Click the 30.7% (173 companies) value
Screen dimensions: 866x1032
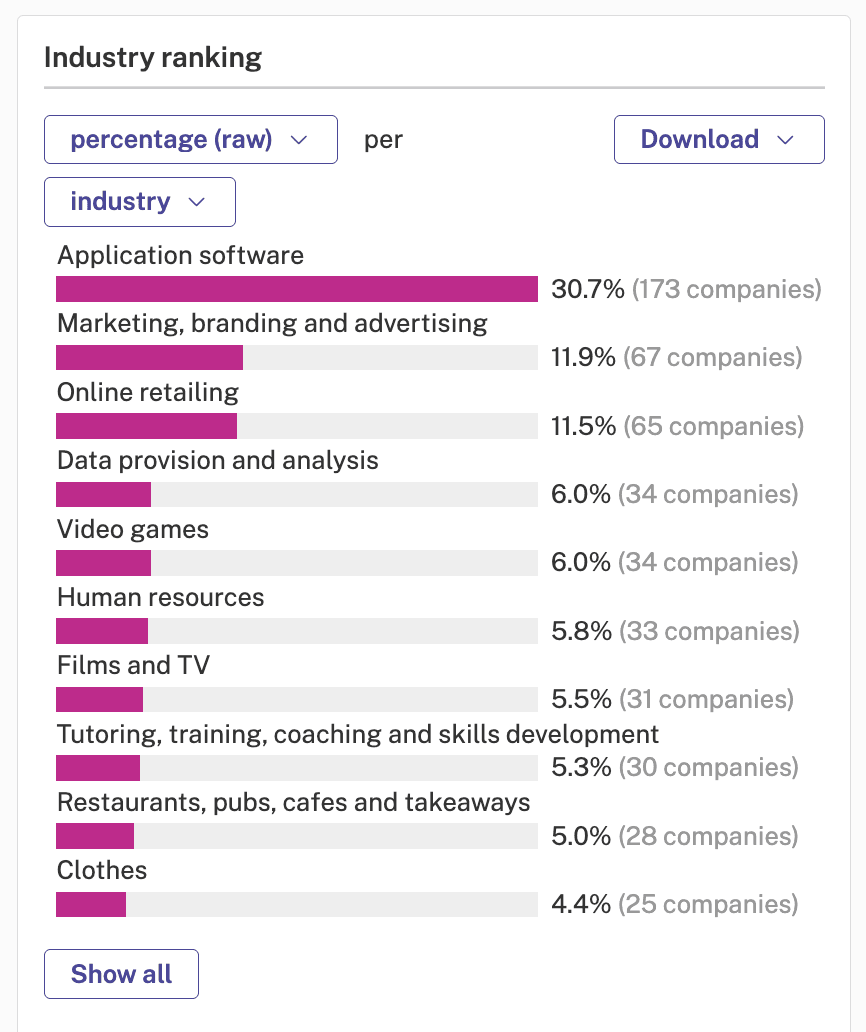[x=686, y=289]
